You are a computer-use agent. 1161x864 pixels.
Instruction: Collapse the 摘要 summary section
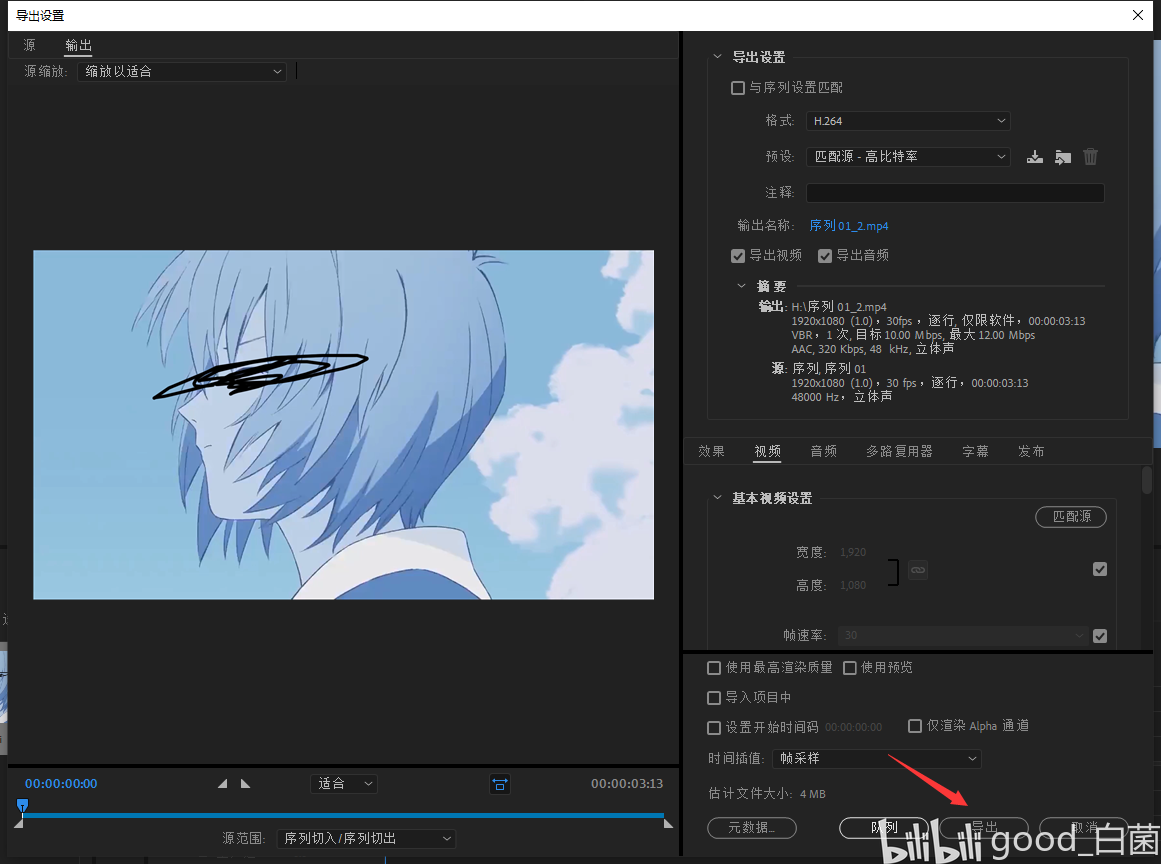click(x=741, y=286)
